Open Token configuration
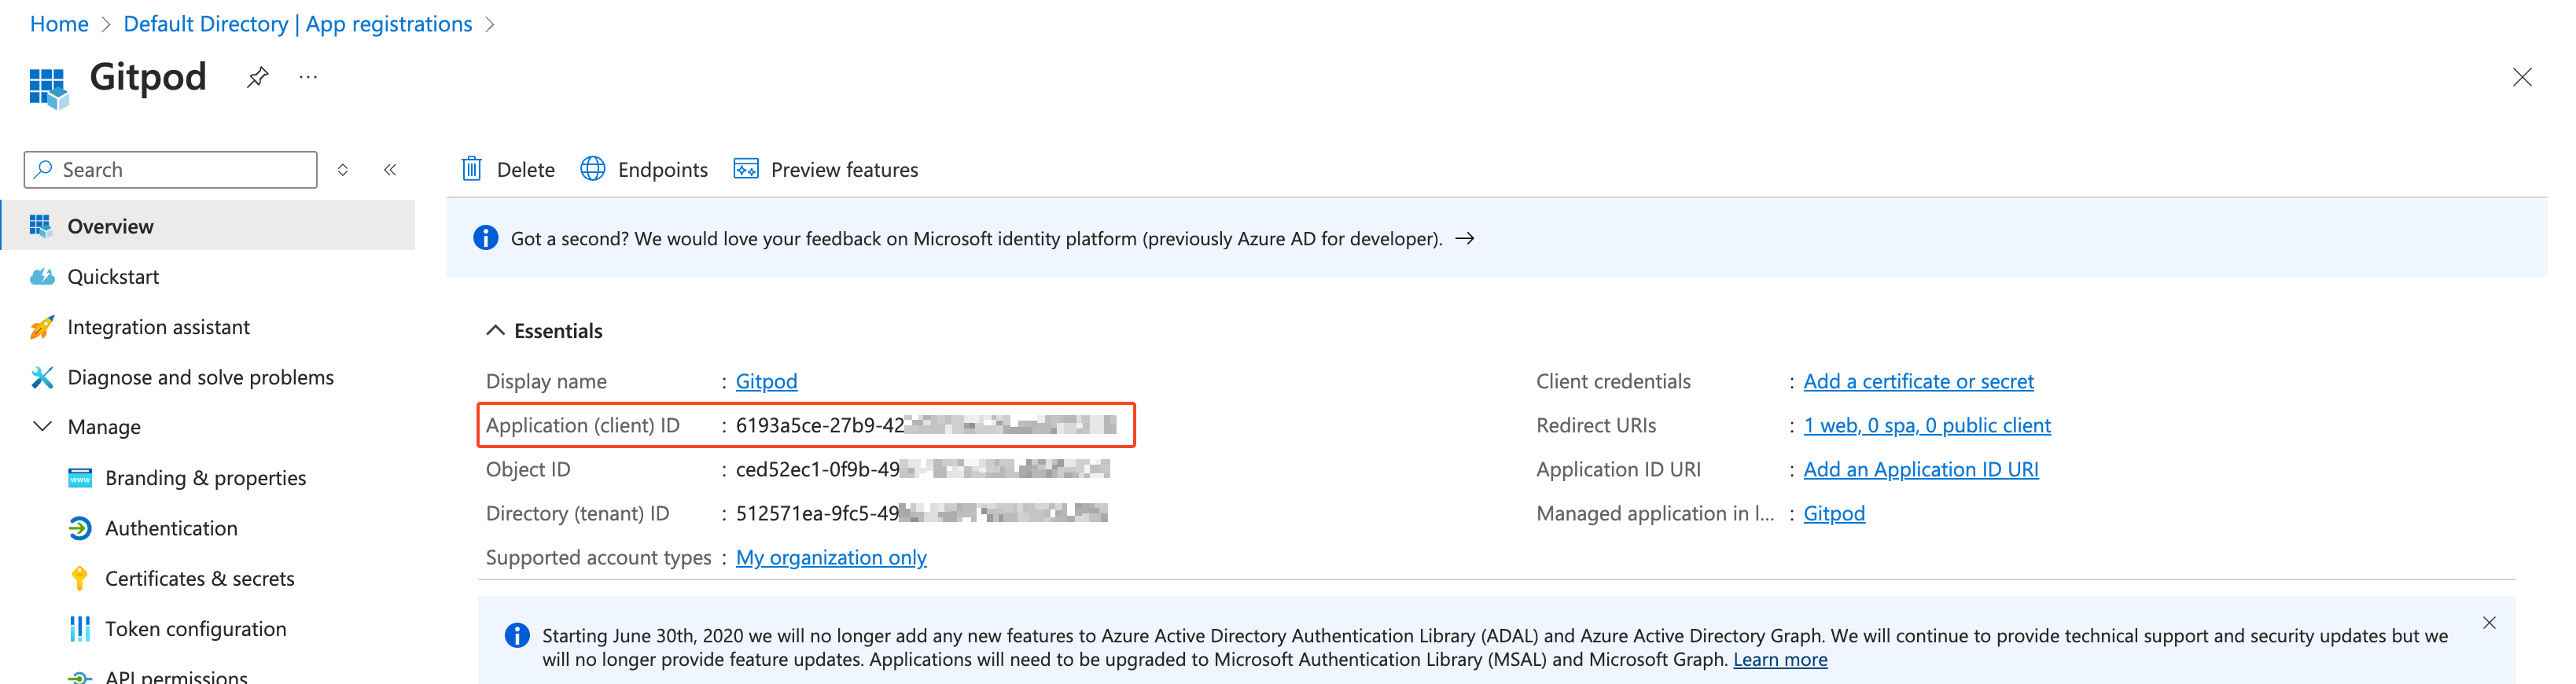Screen dimensions: 2576x684 tap(196, 629)
